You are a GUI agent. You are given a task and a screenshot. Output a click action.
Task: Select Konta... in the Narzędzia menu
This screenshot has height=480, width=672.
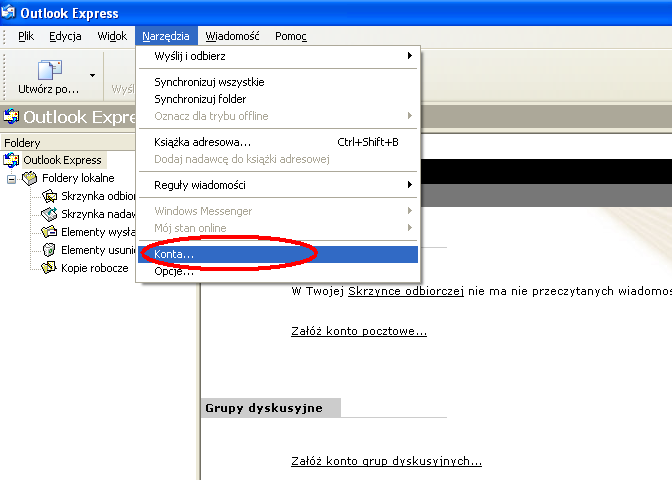(278, 254)
